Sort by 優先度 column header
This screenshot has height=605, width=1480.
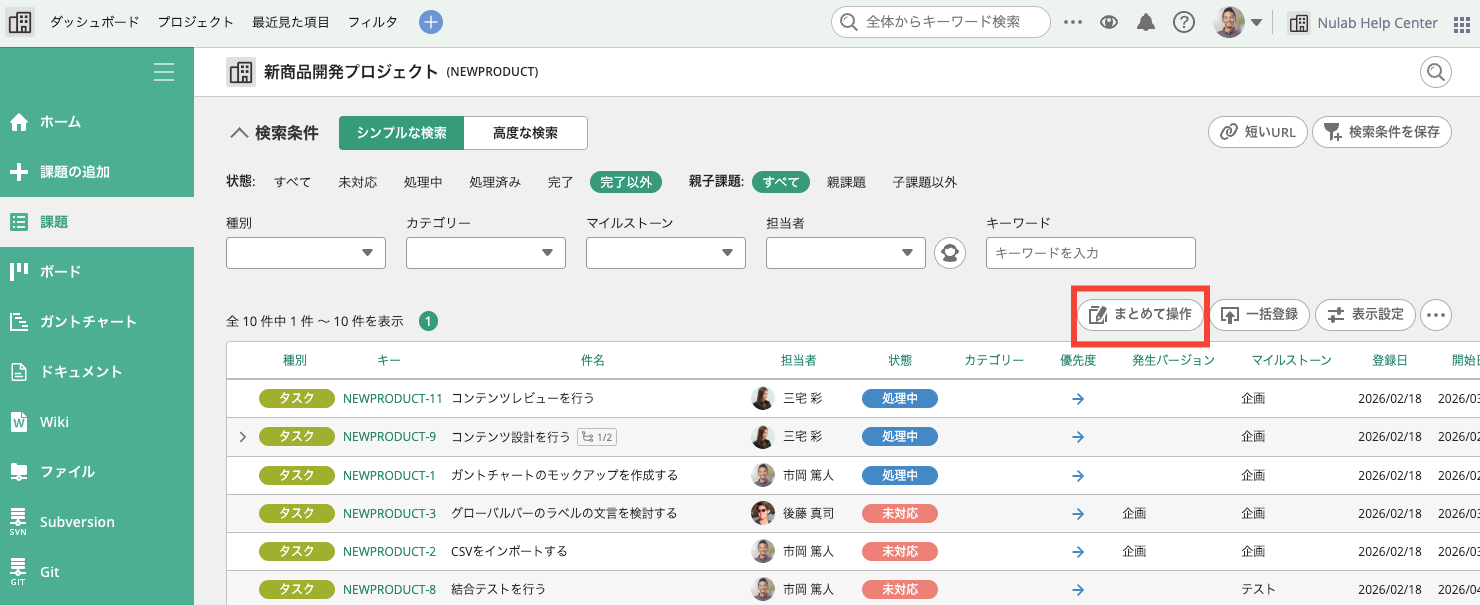point(1078,360)
